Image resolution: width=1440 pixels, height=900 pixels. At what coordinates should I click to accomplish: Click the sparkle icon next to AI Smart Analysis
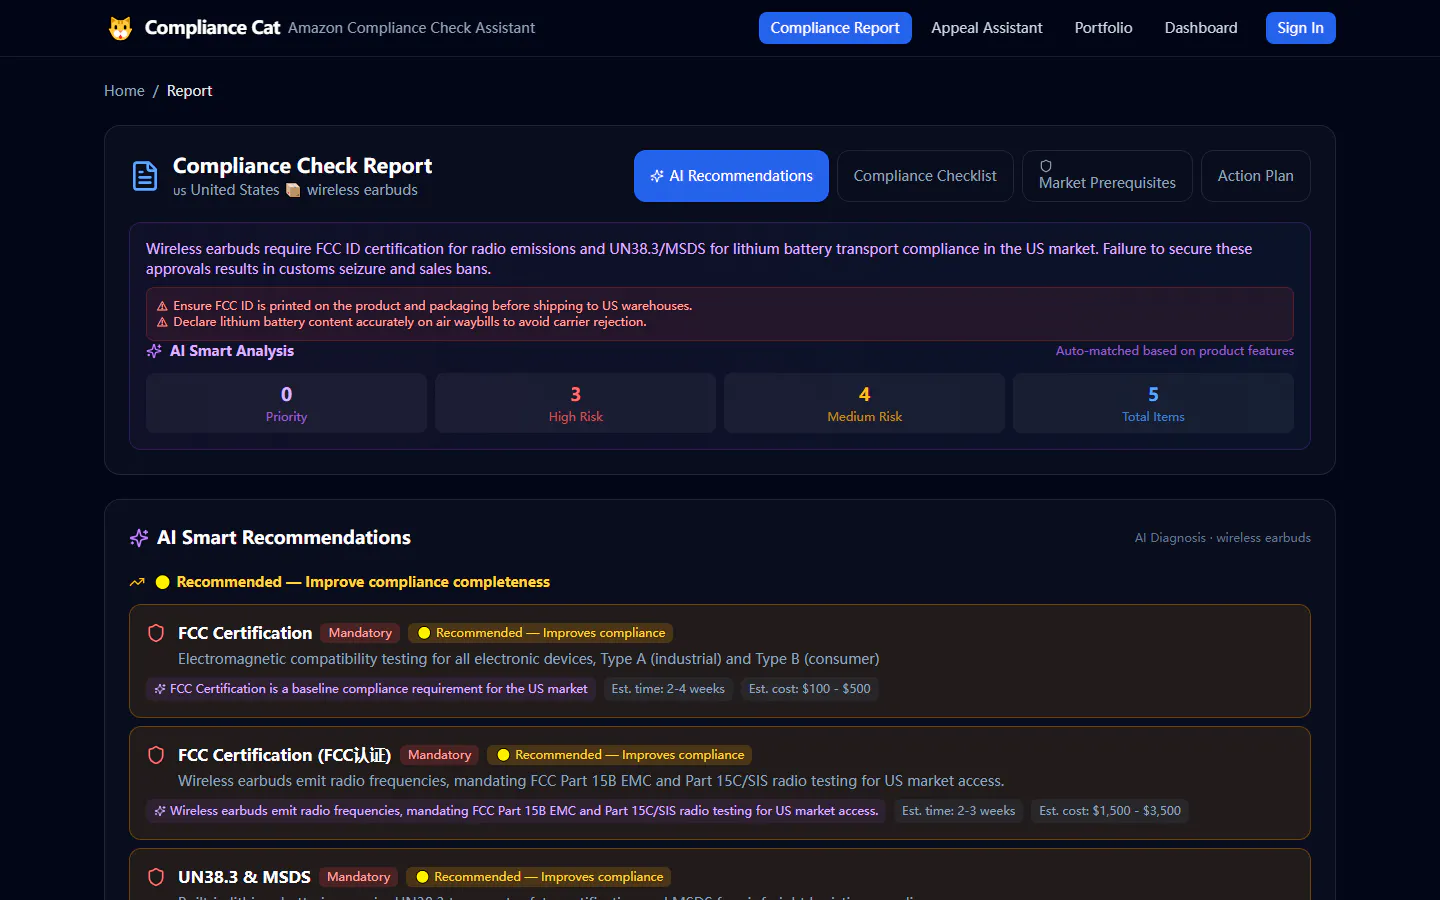(154, 351)
